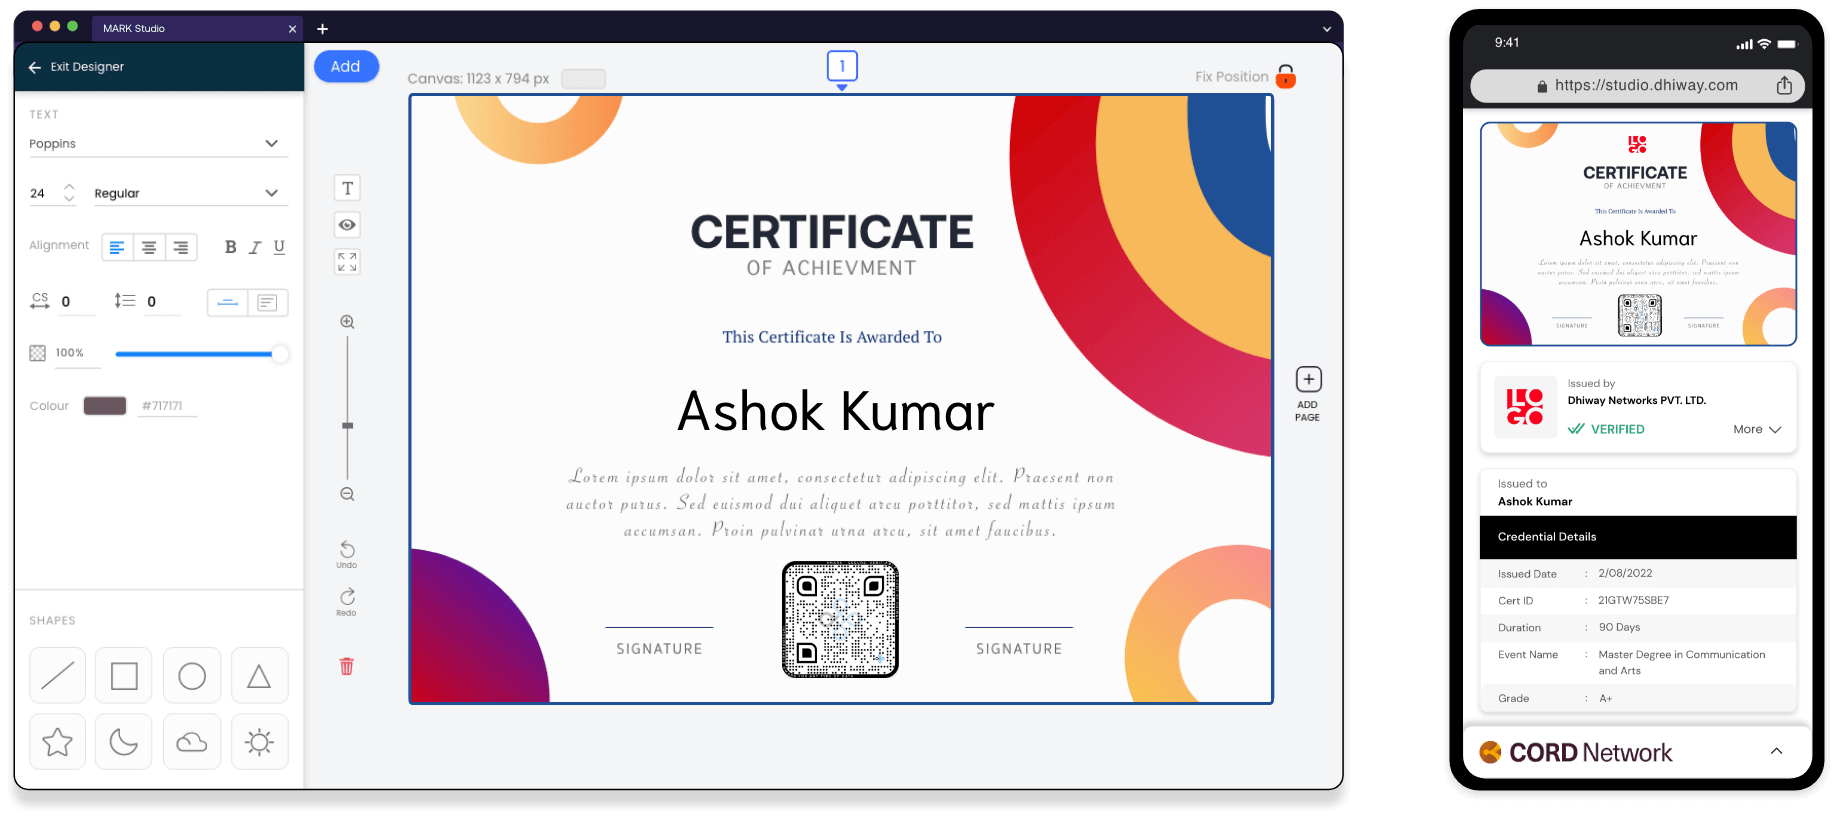Select the single-line text box mode
The width and height of the screenshot is (1838, 819).
(x=228, y=302)
